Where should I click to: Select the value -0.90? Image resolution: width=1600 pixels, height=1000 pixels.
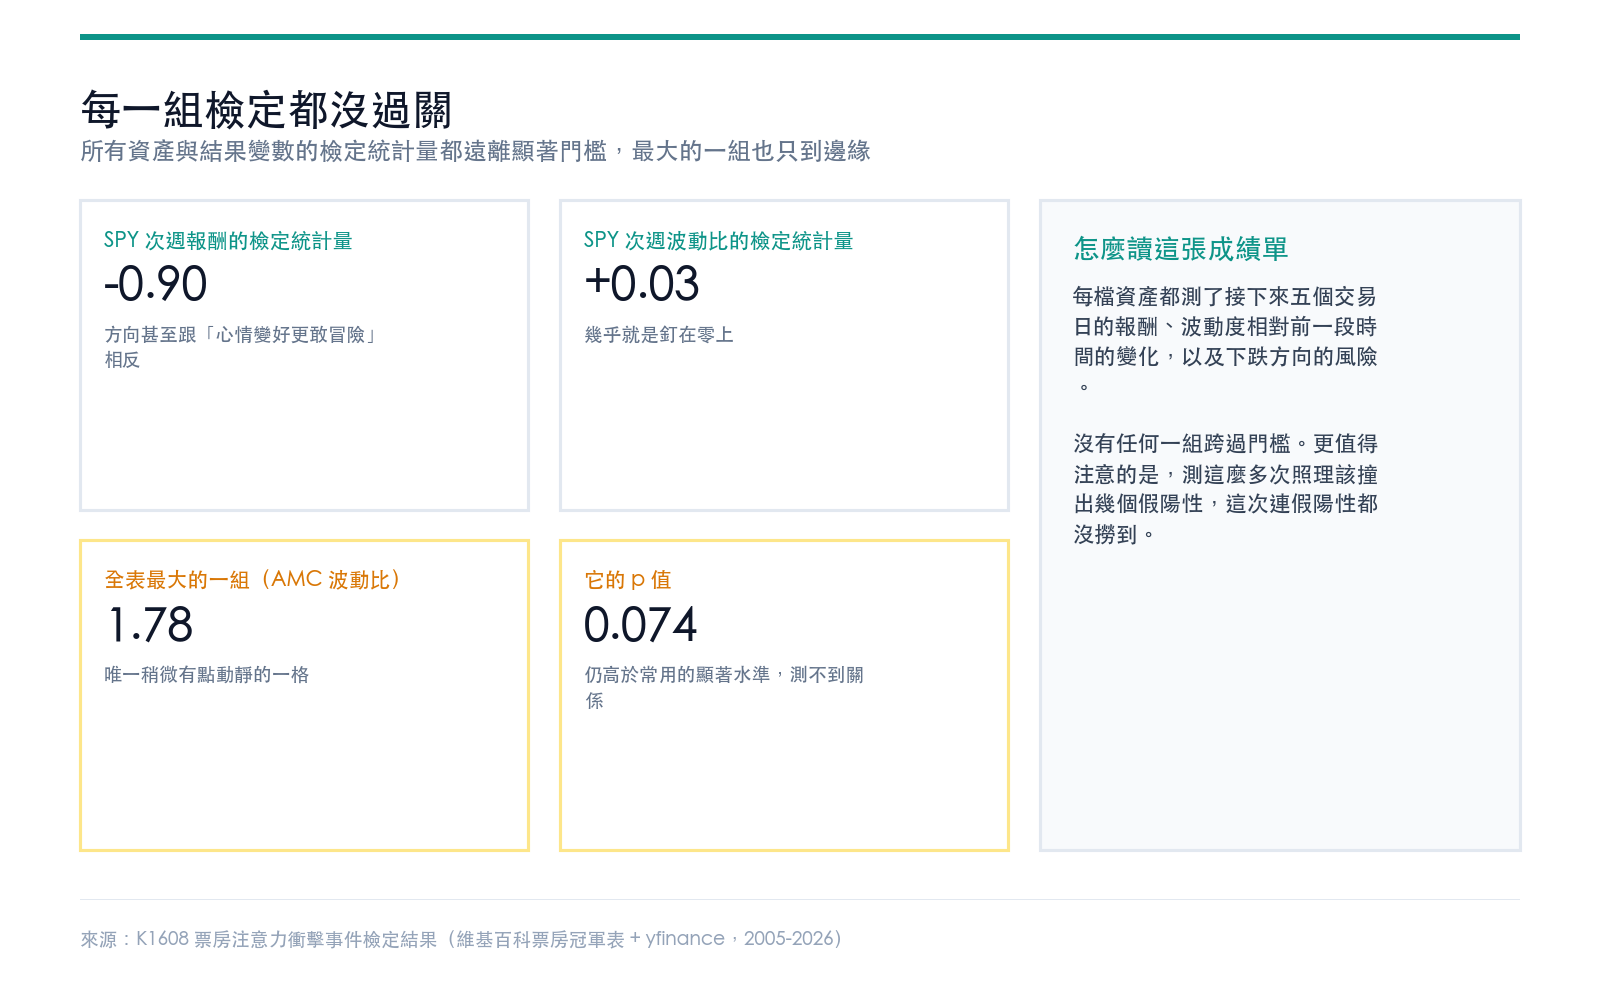coord(156,284)
